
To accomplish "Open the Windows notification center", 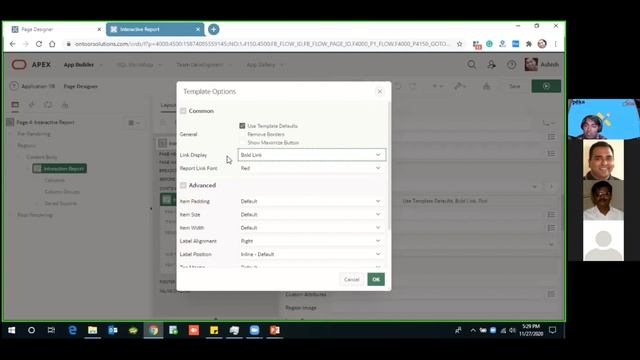I will point(553,330).
